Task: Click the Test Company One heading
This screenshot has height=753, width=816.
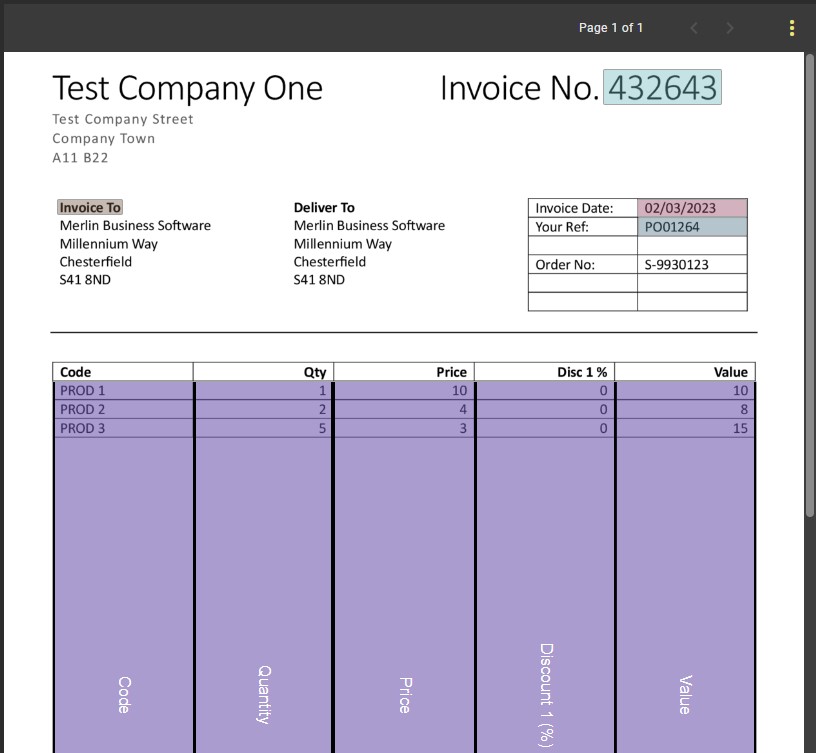Action: [x=188, y=88]
